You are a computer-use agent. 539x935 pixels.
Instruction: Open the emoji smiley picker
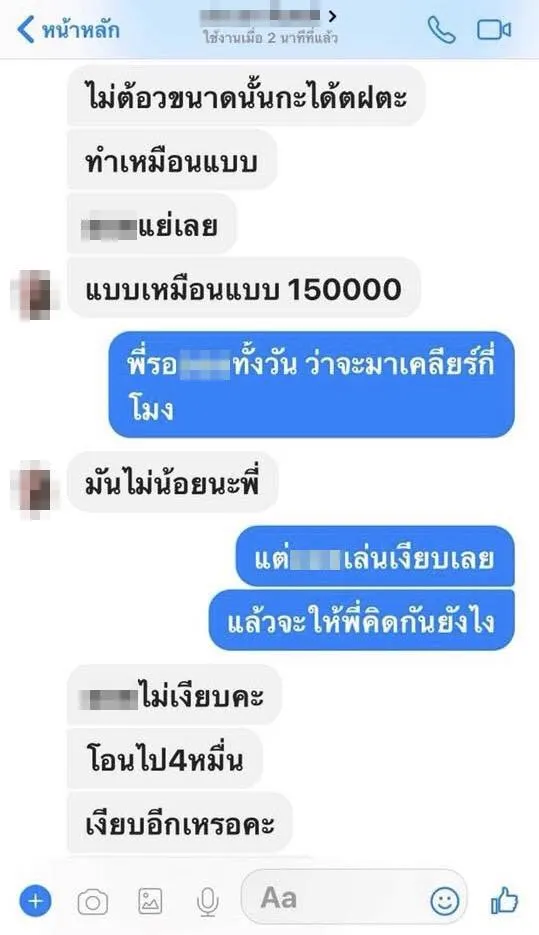[x=445, y=901]
